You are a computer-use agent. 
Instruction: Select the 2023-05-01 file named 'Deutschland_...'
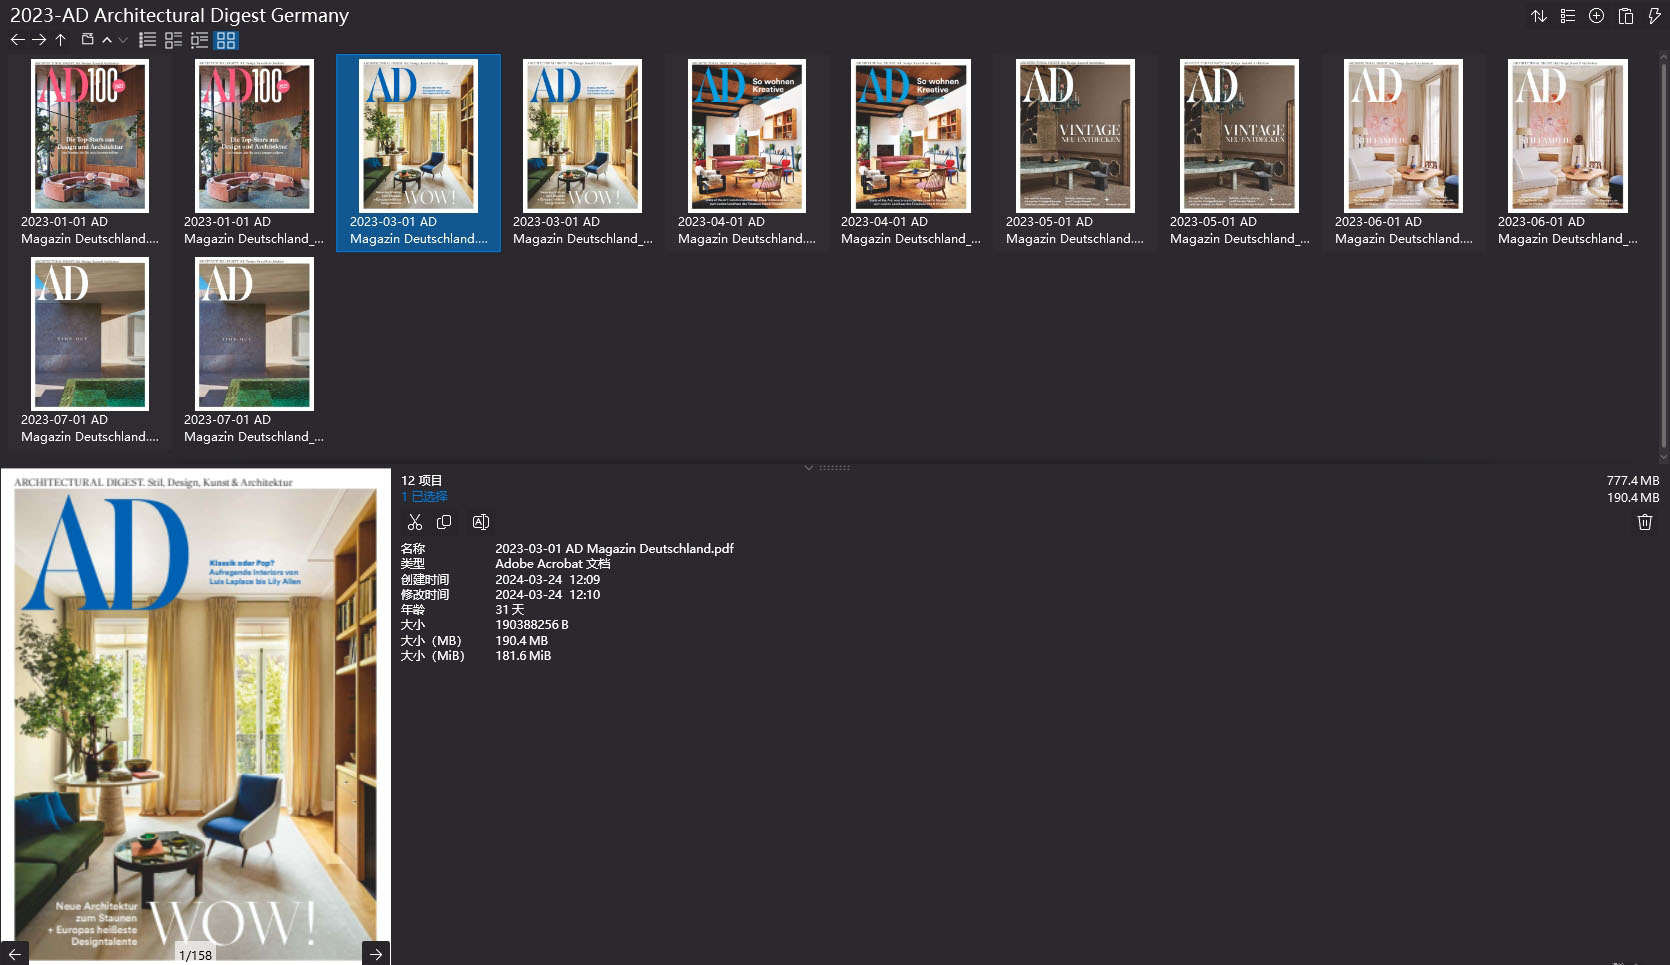coord(1240,153)
